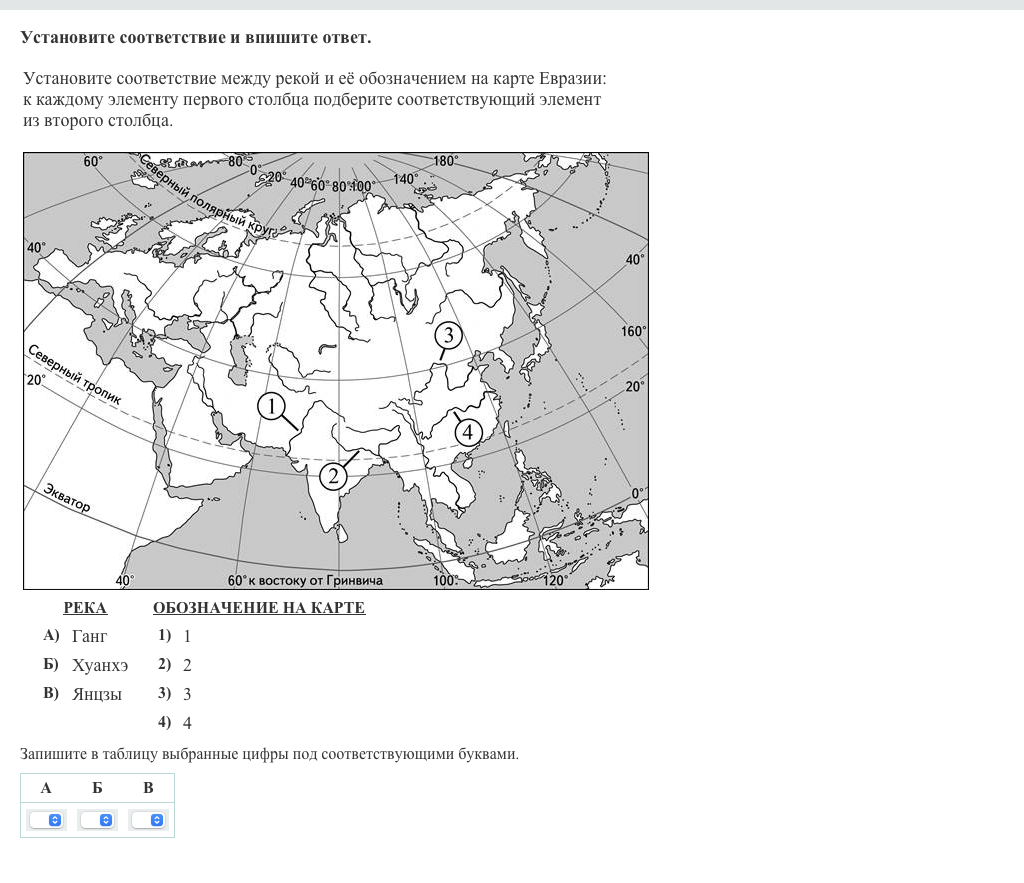Click the '60° к востоку от Гринвича' label
The width and height of the screenshot is (1024, 883).
click(305, 580)
